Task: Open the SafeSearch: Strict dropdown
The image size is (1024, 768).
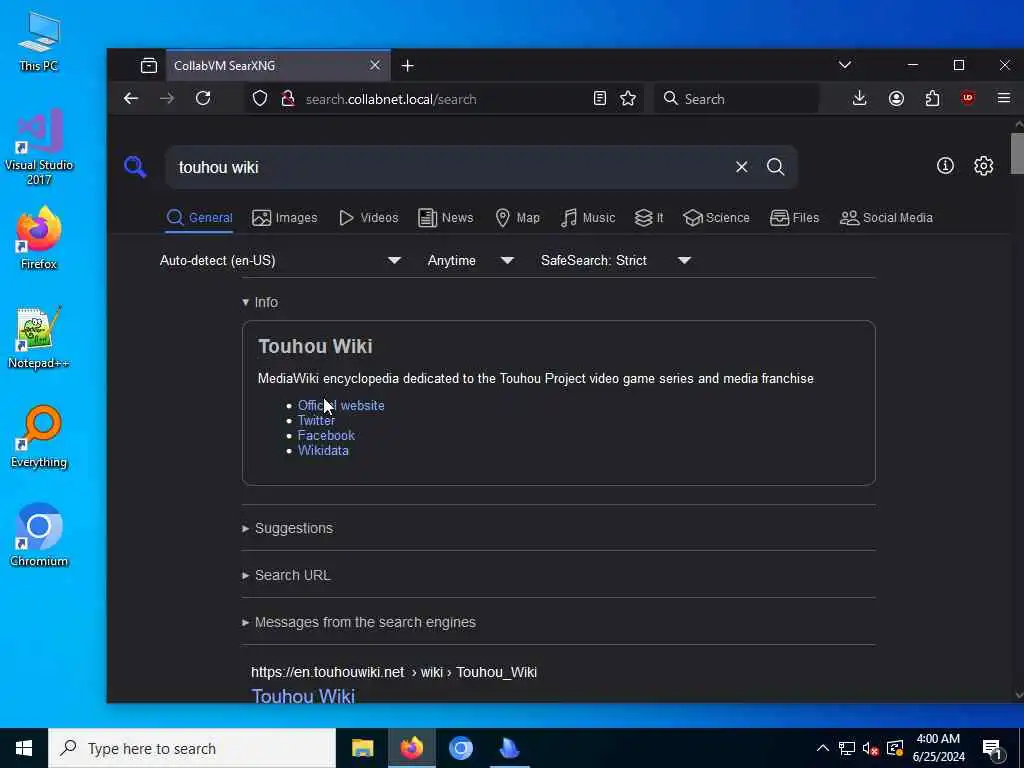Action: [x=615, y=261]
